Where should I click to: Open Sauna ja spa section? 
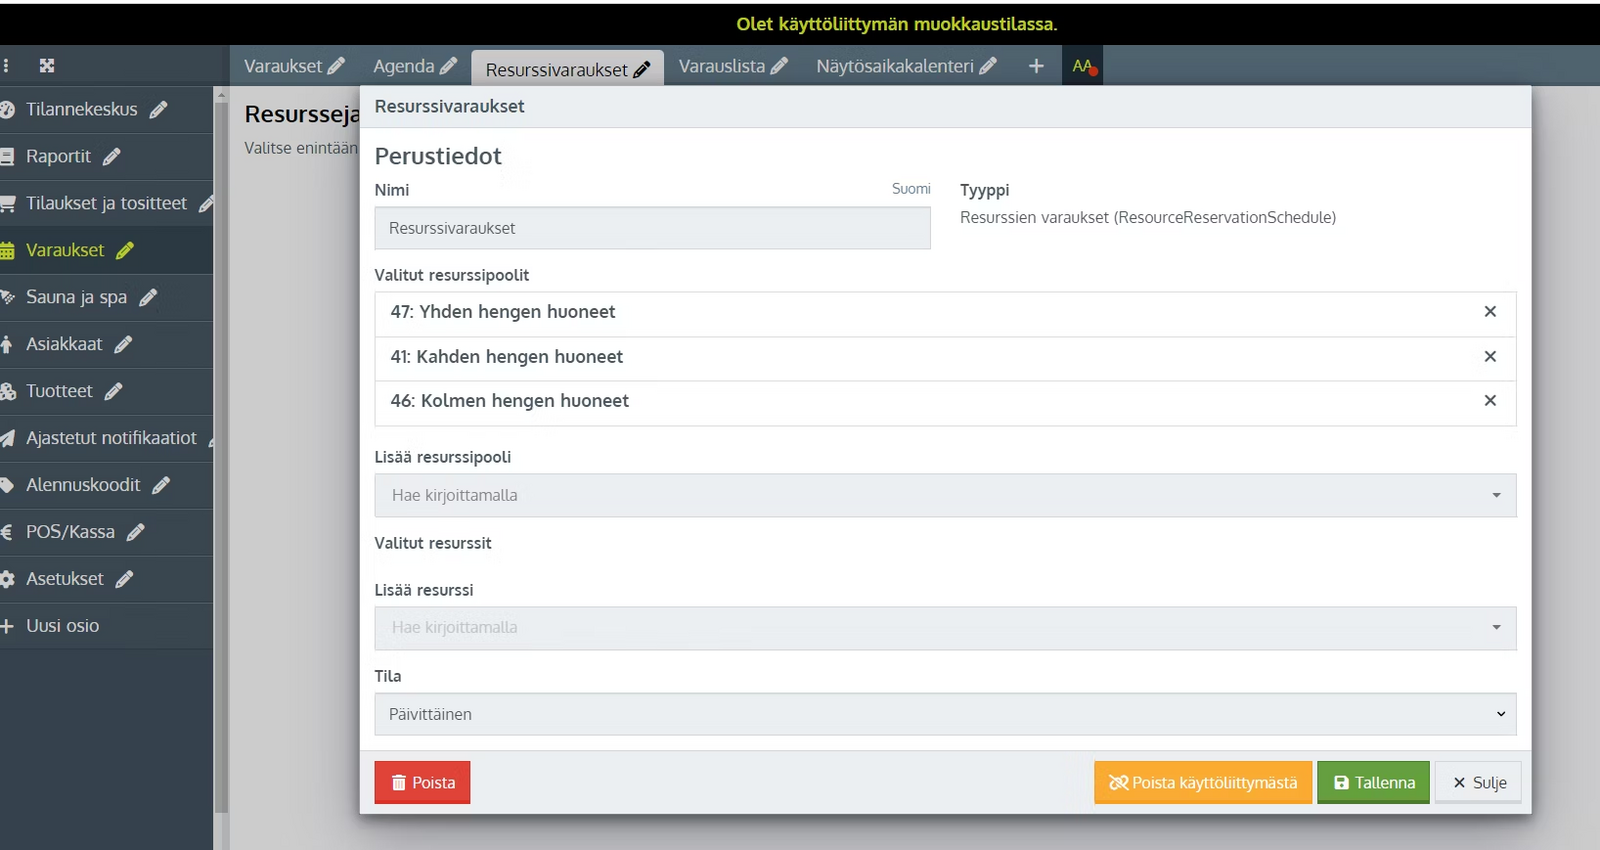[x=76, y=298]
